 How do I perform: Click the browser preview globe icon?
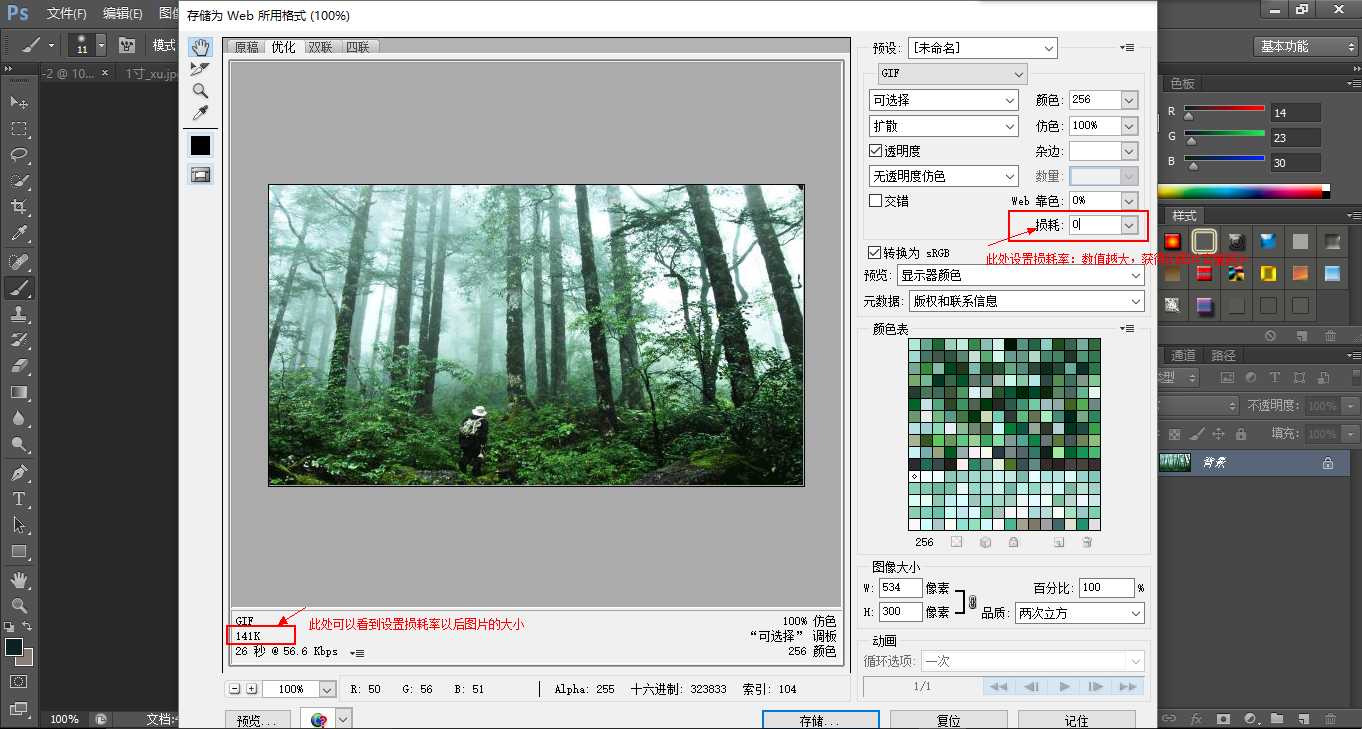[319, 719]
